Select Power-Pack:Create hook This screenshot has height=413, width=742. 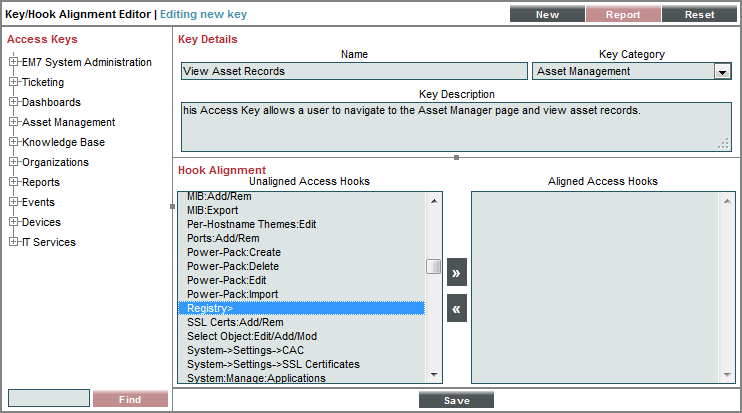pyautogui.click(x=301, y=252)
